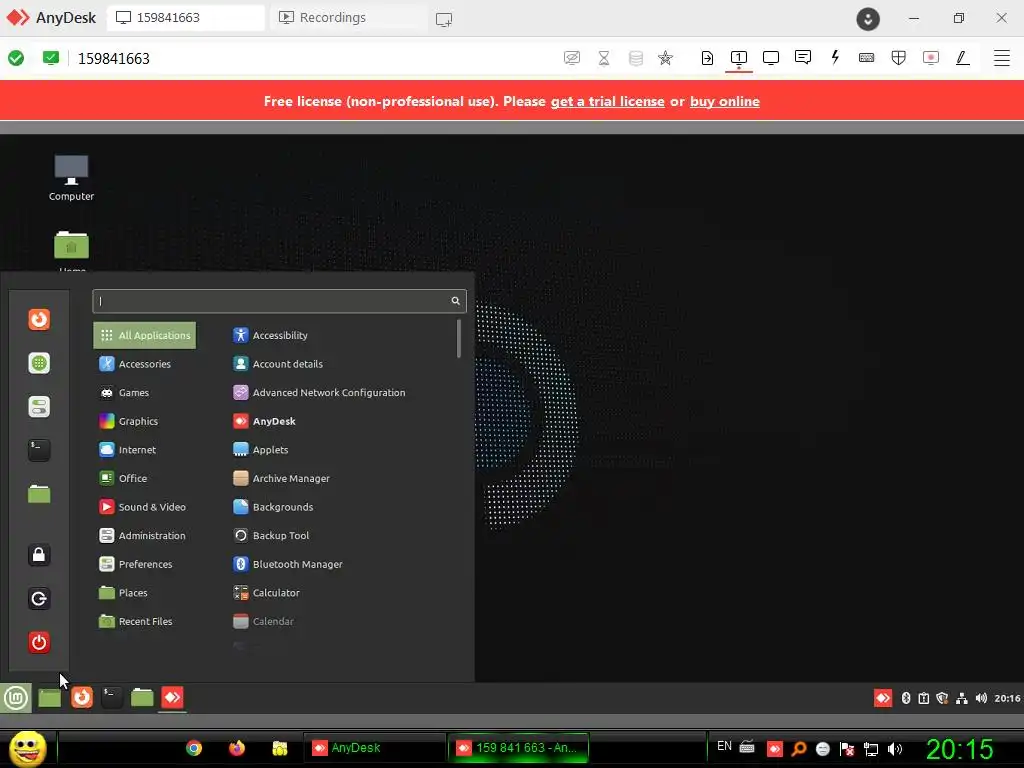This screenshot has height=768, width=1024.
Task: Select monitor 1 display icon
Action: pyautogui.click(x=739, y=57)
